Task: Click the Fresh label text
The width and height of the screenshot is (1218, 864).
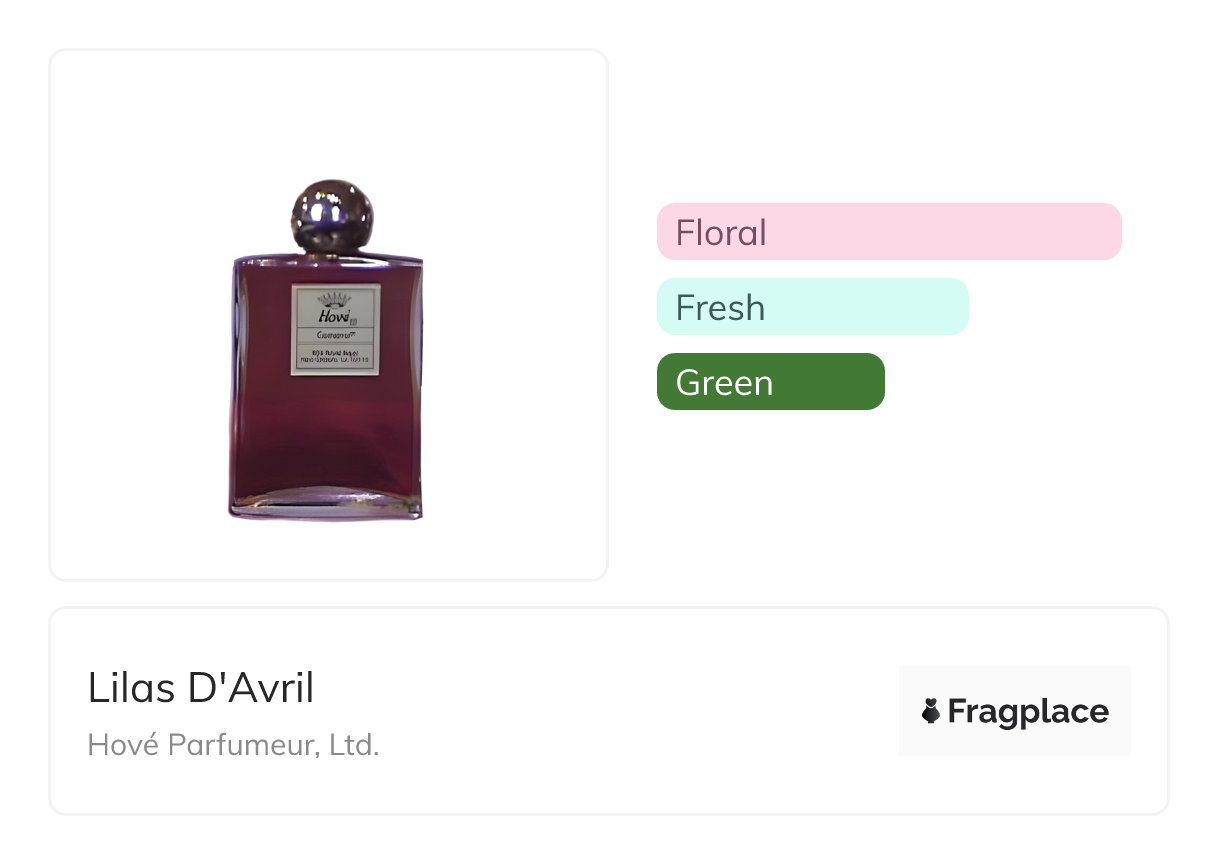Action: click(720, 307)
